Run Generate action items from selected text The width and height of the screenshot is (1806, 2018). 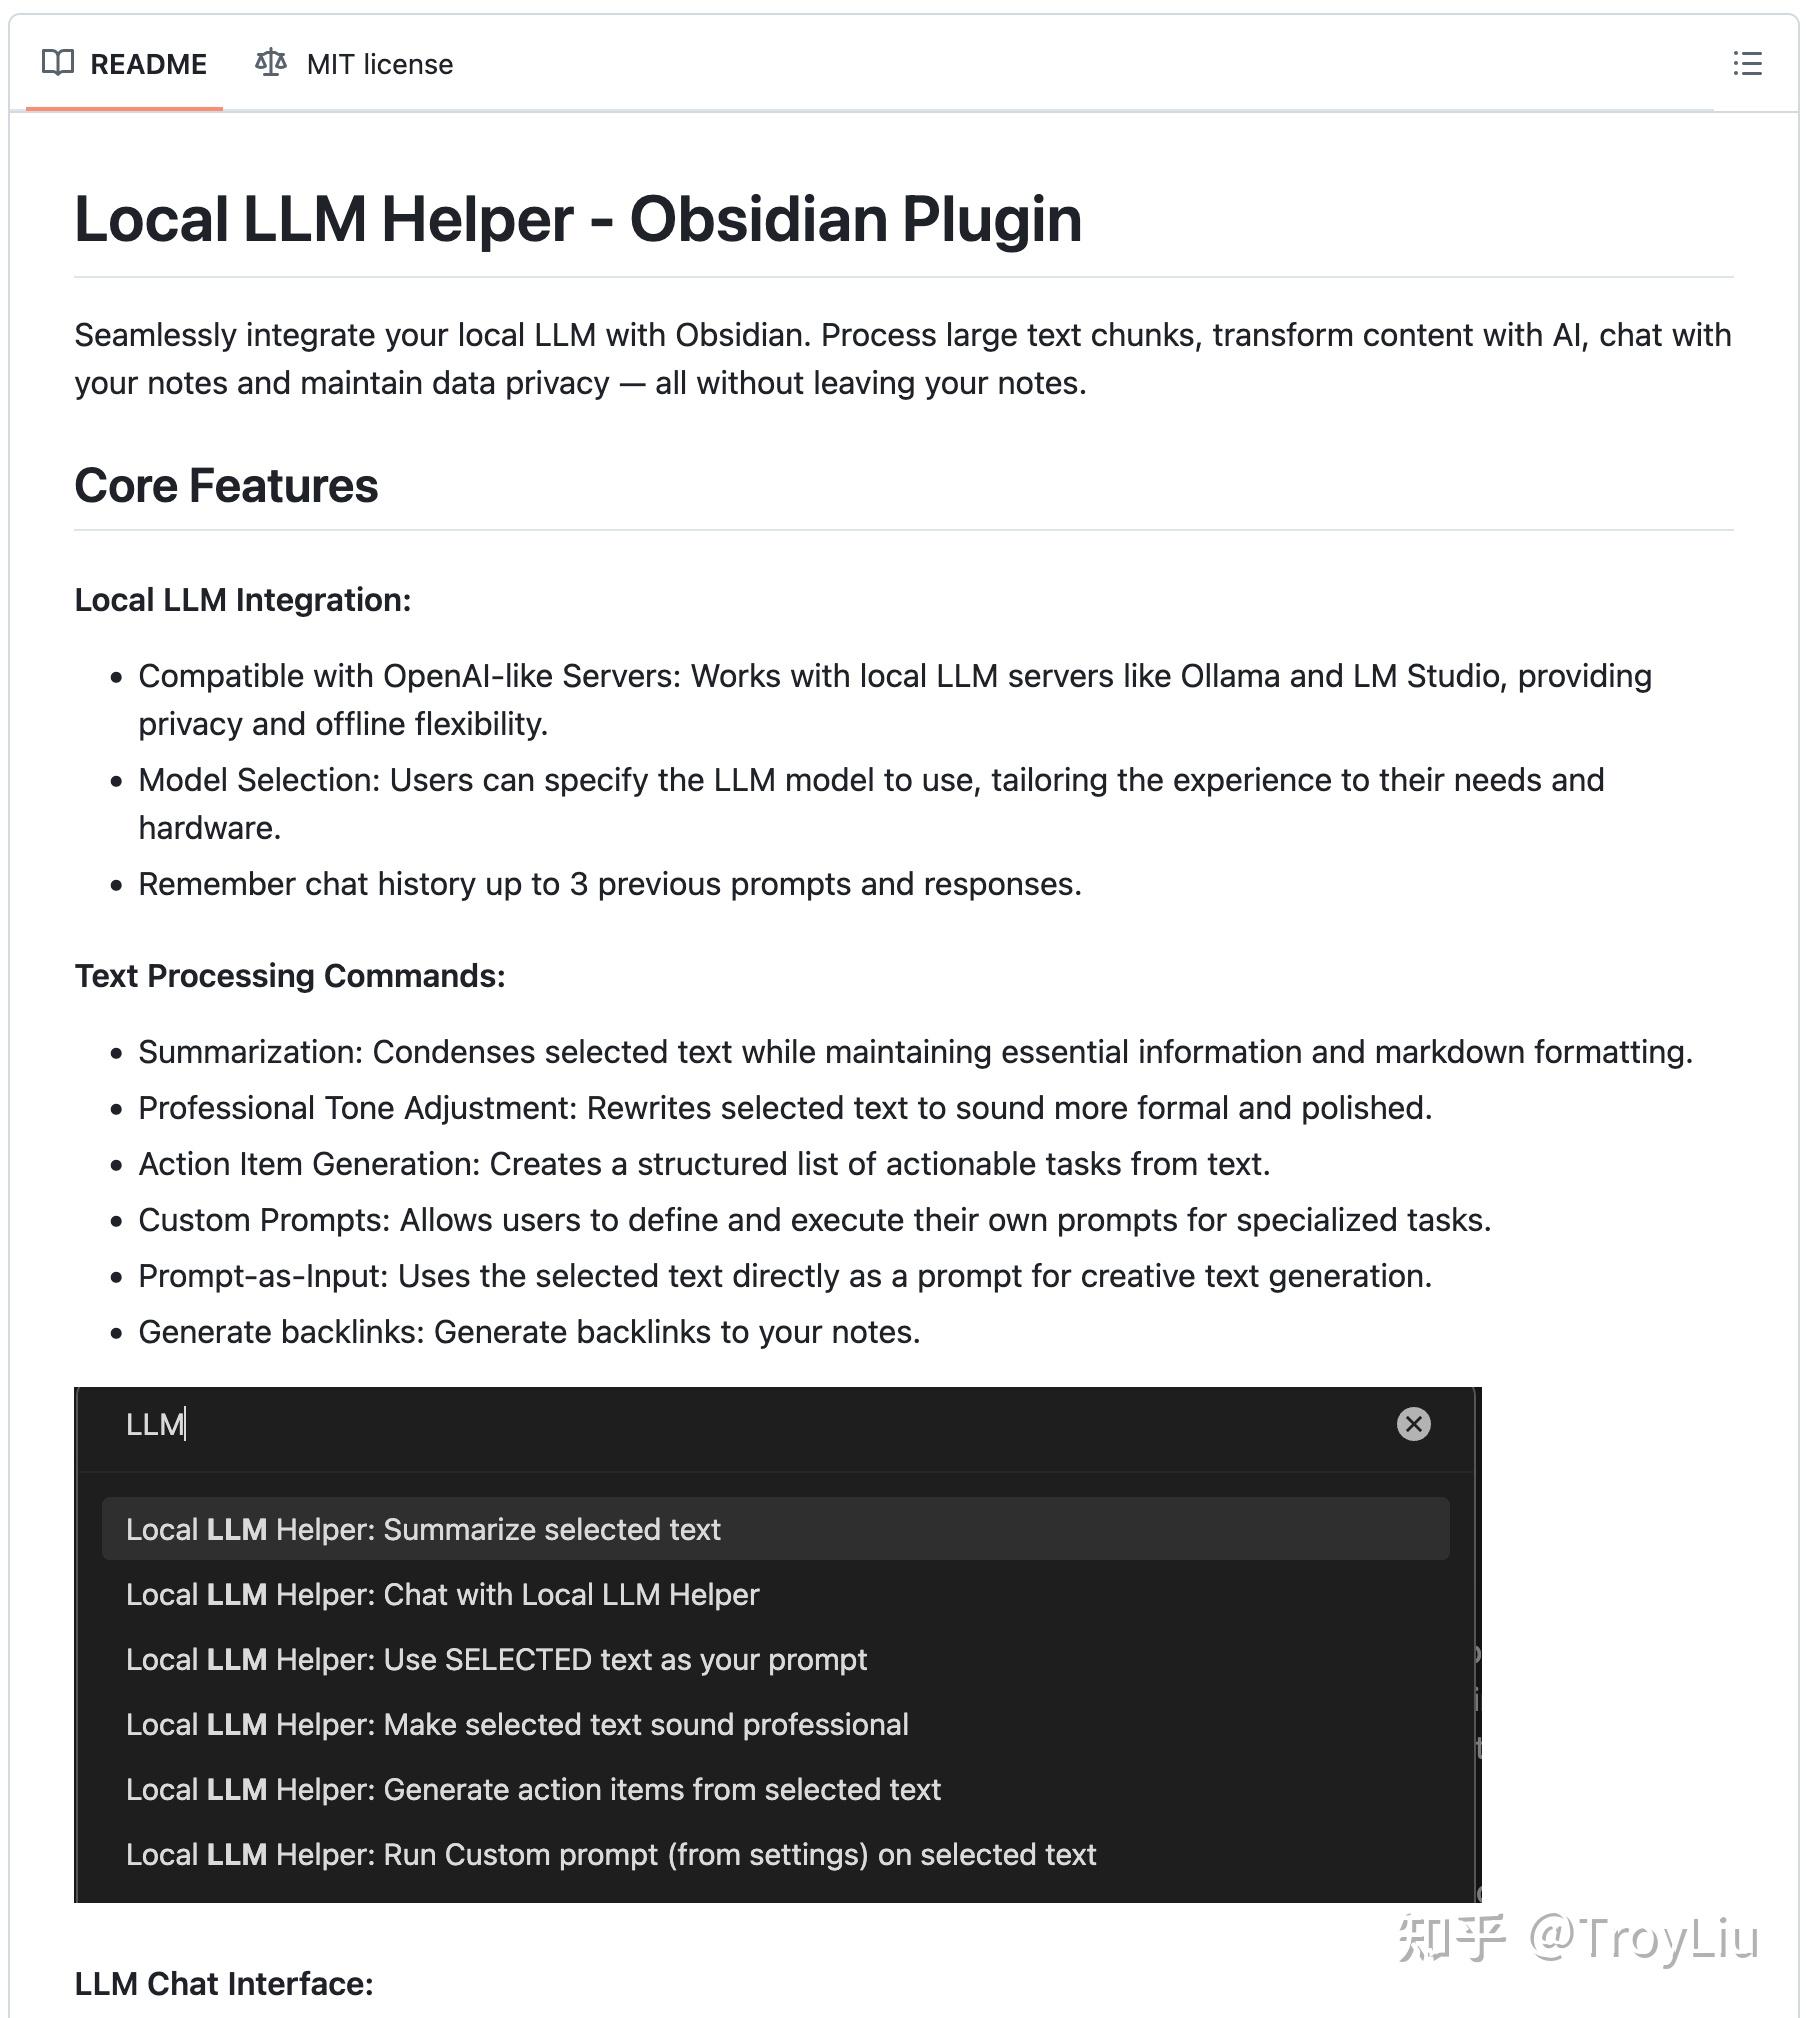pos(533,1789)
